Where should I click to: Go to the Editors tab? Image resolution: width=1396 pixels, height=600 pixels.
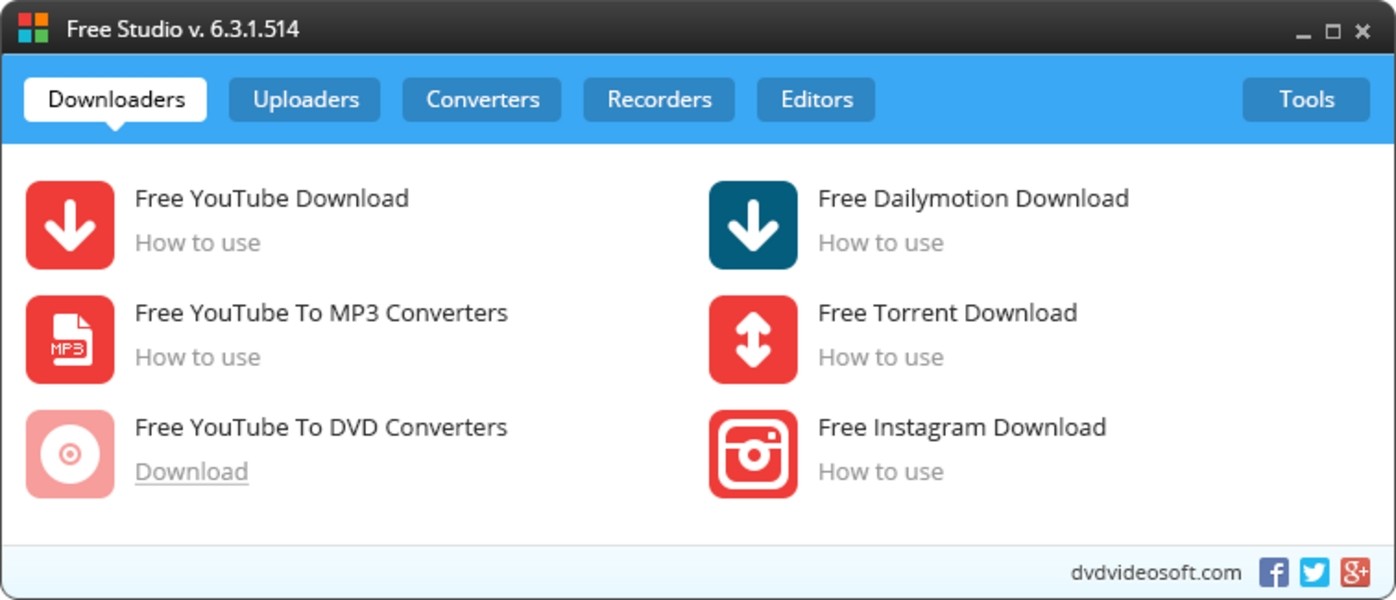tap(816, 100)
